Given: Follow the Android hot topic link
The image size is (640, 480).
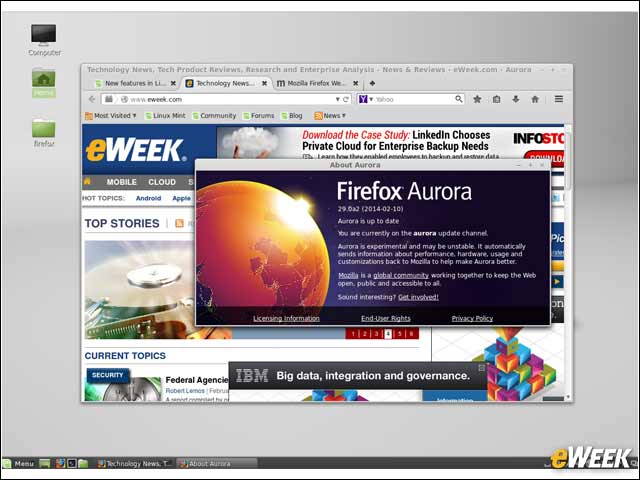Looking at the screenshot, I should (x=148, y=198).
